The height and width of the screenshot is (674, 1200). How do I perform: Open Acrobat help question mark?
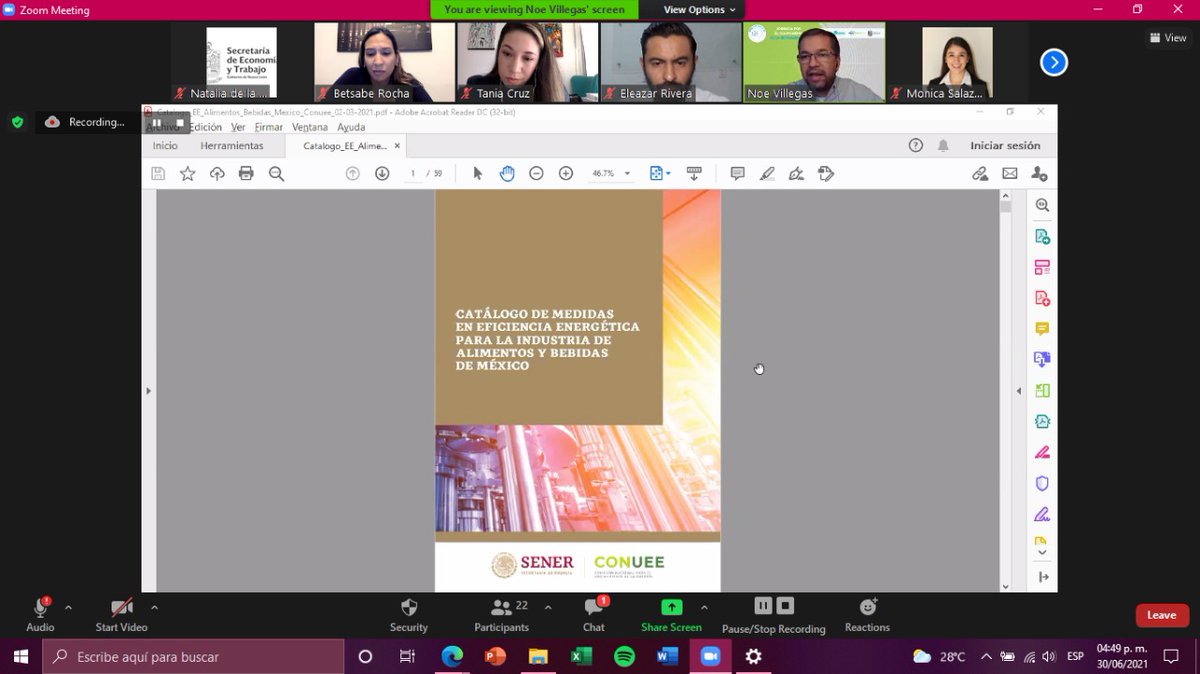click(x=915, y=145)
